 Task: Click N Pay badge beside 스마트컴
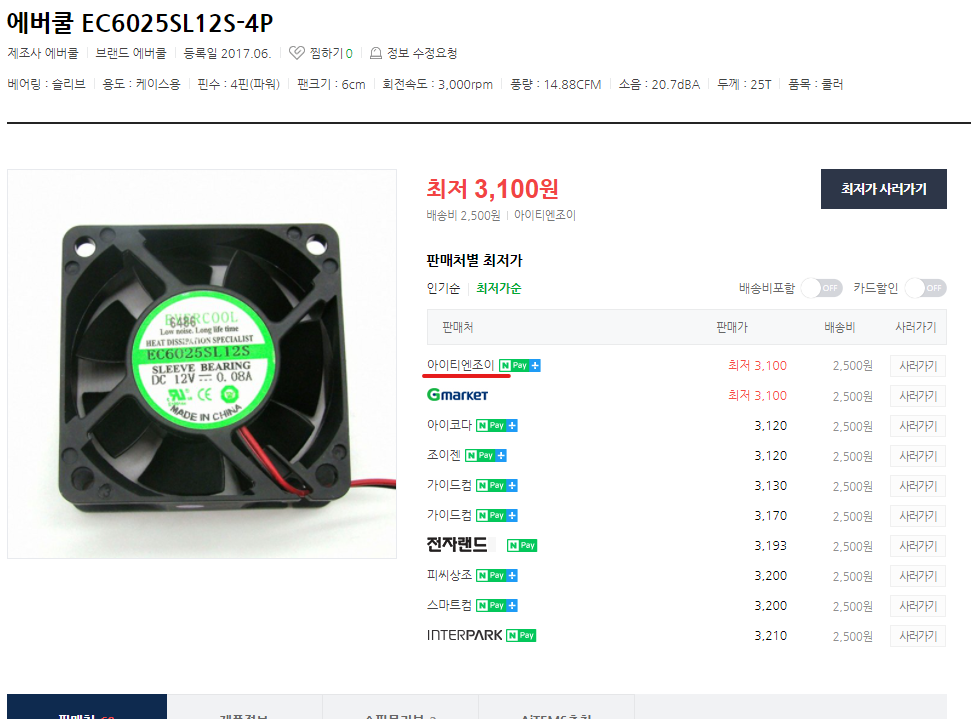[497, 605]
